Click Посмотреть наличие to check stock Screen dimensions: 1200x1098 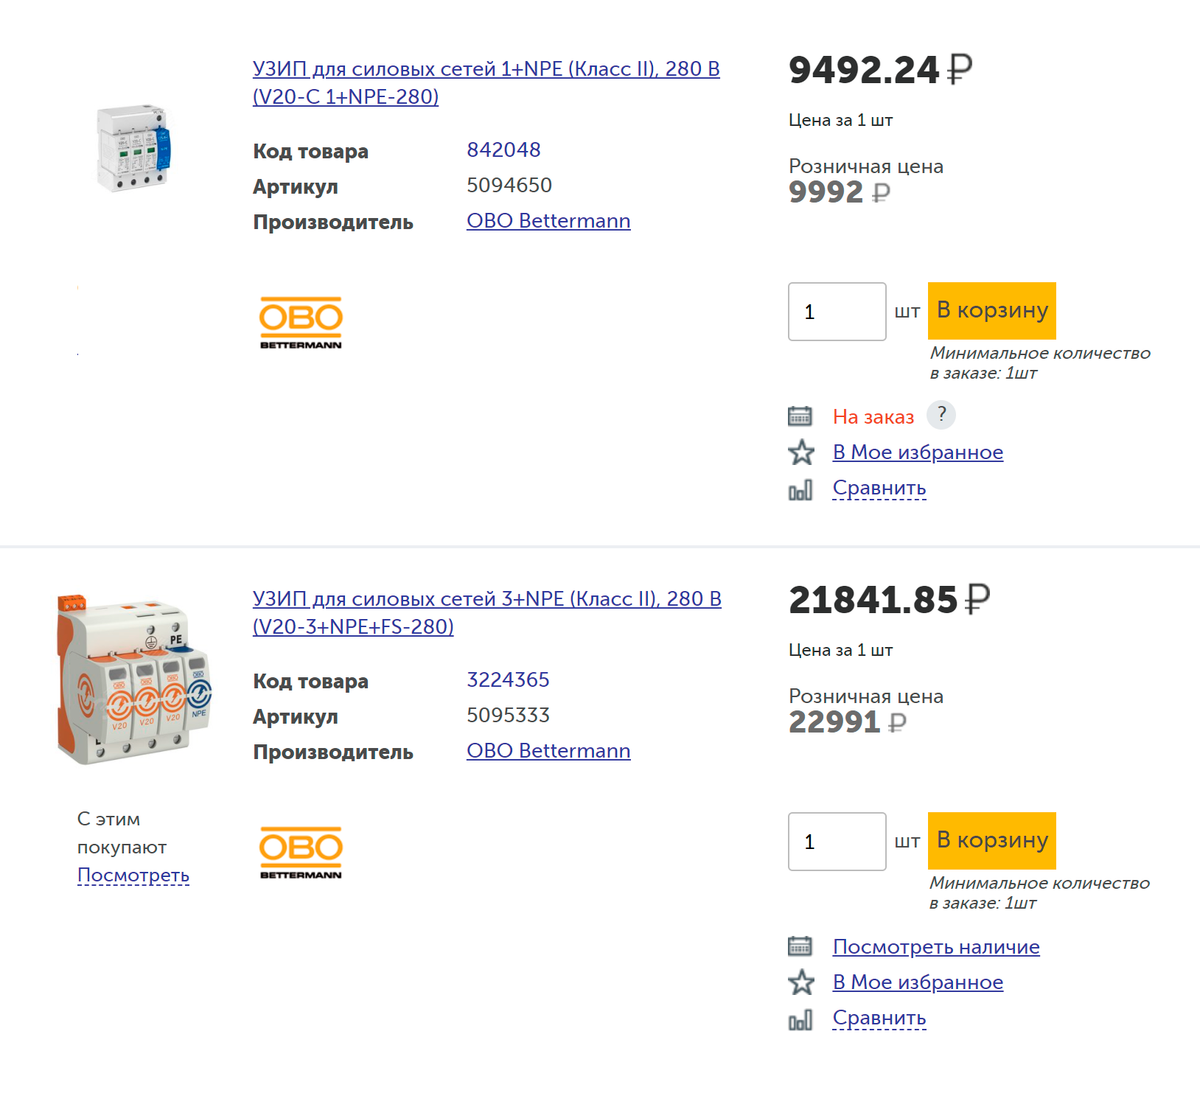point(936,947)
